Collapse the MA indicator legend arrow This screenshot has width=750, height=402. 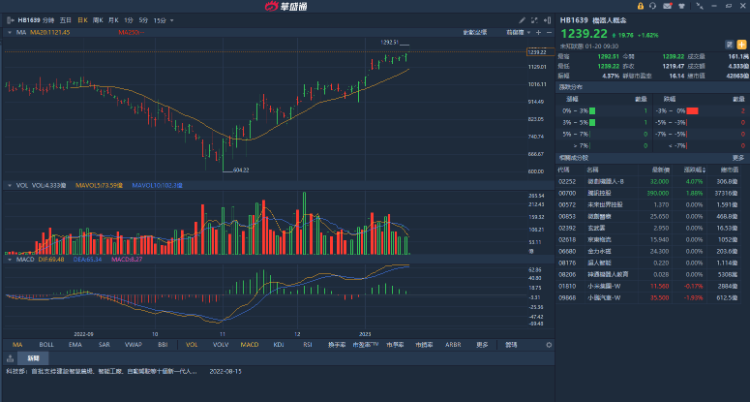pyautogui.click(x=8, y=32)
